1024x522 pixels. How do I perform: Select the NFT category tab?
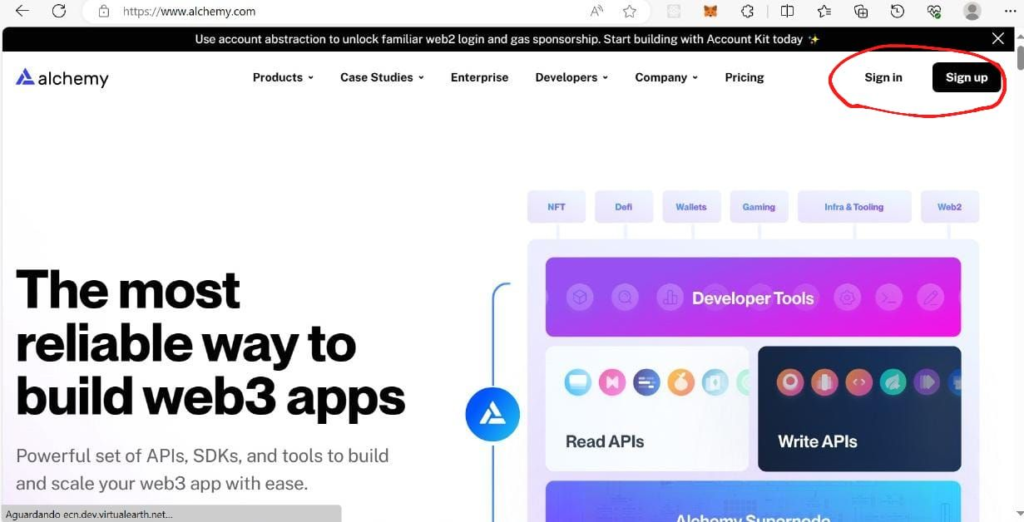(556, 206)
